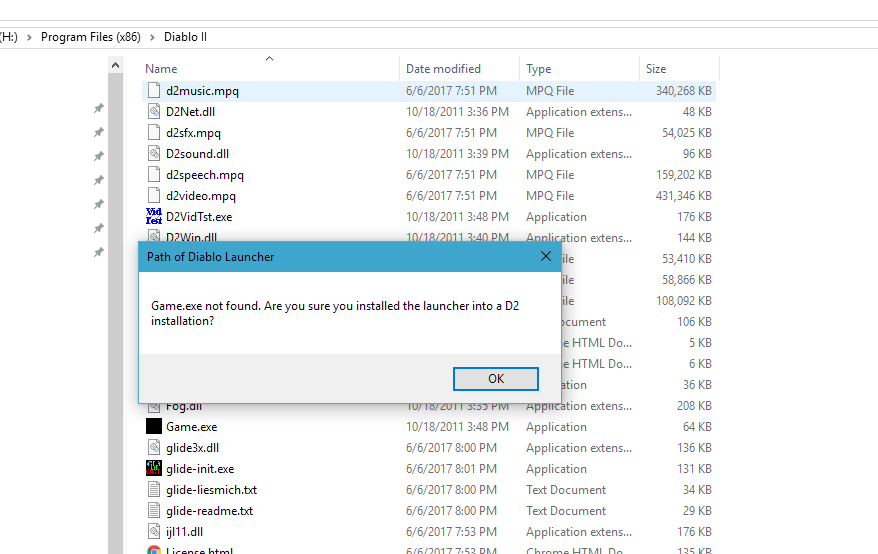This screenshot has width=878, height=554.
Task: Click the last pin icon in the sidebar
Action: [99, 252]
